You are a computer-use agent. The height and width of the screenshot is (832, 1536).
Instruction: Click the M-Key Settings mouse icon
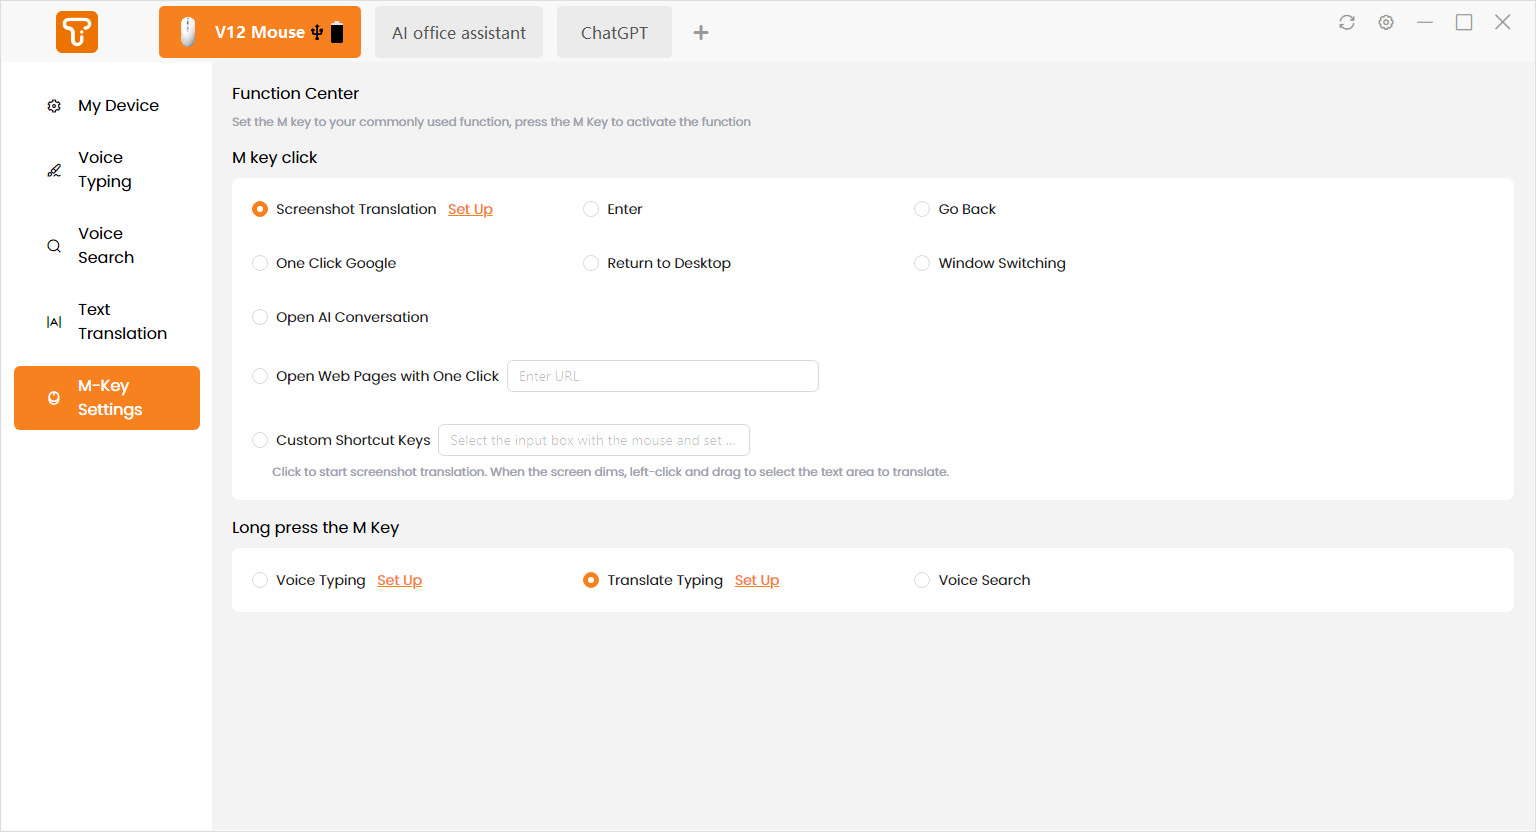click(x=54, y=398)
